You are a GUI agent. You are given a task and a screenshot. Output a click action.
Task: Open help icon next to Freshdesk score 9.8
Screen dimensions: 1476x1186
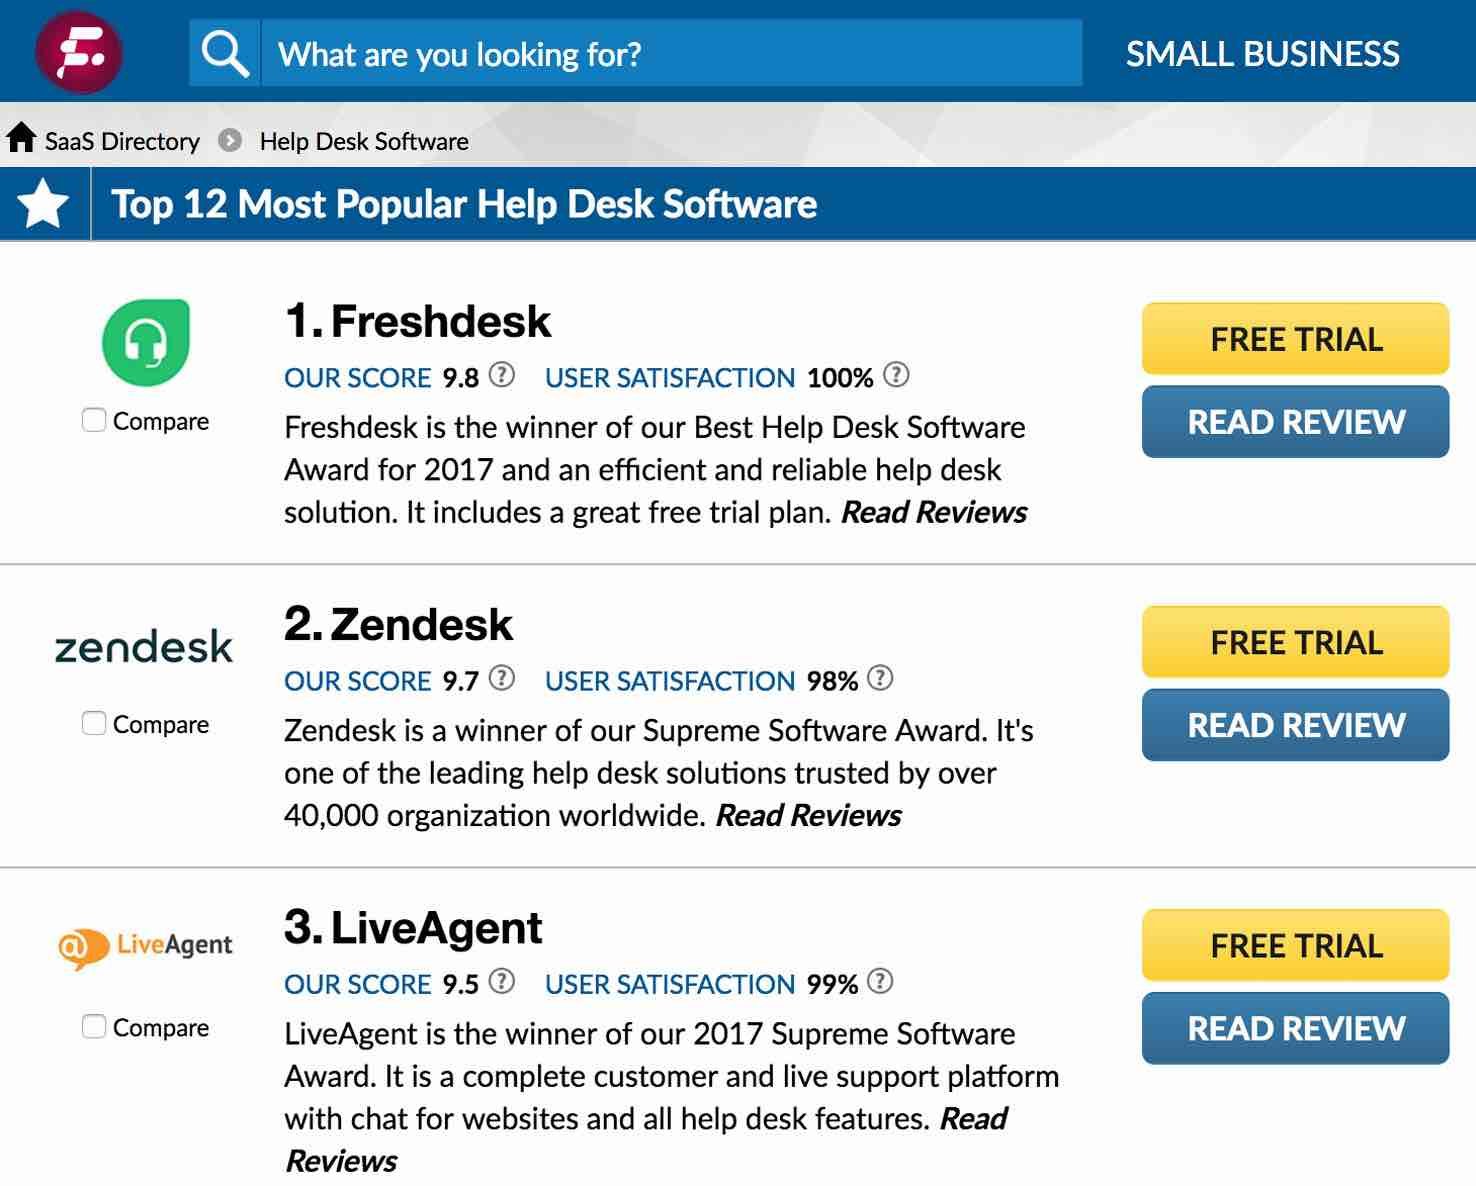click(x=502, y=375)
